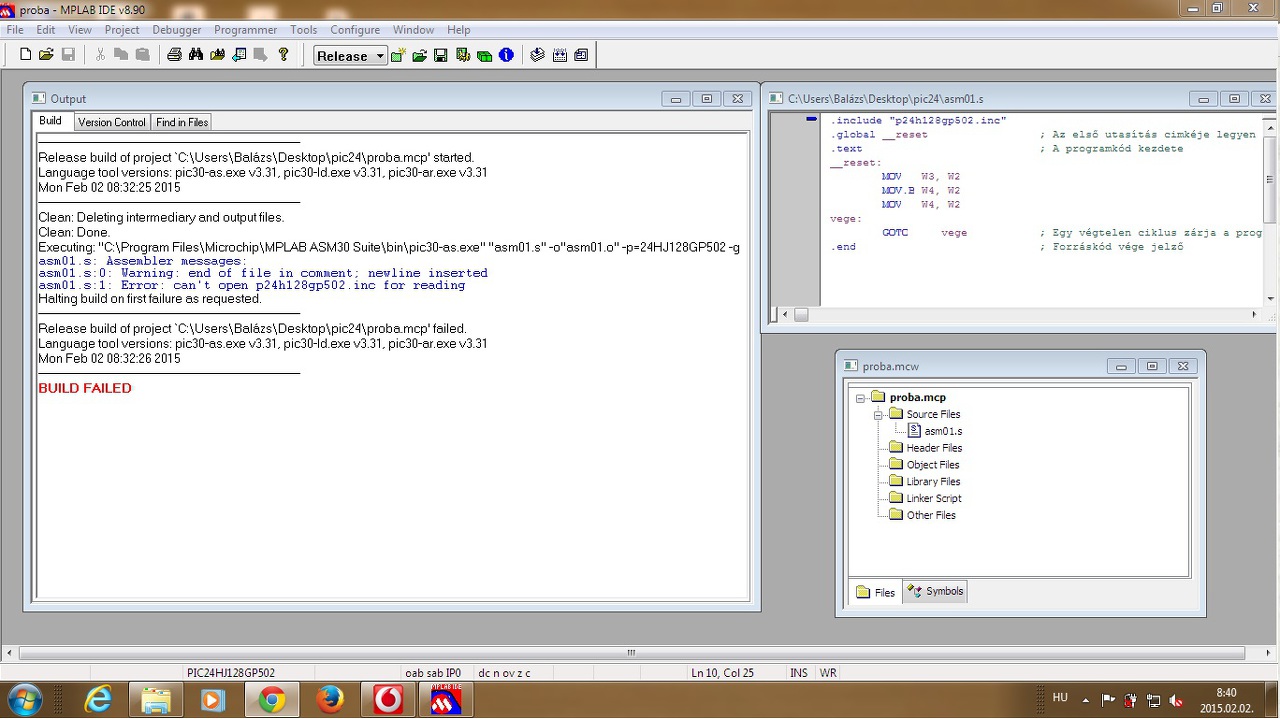Select the proba.mcp project root node
1280x719 pixels.
click(917, 397)
